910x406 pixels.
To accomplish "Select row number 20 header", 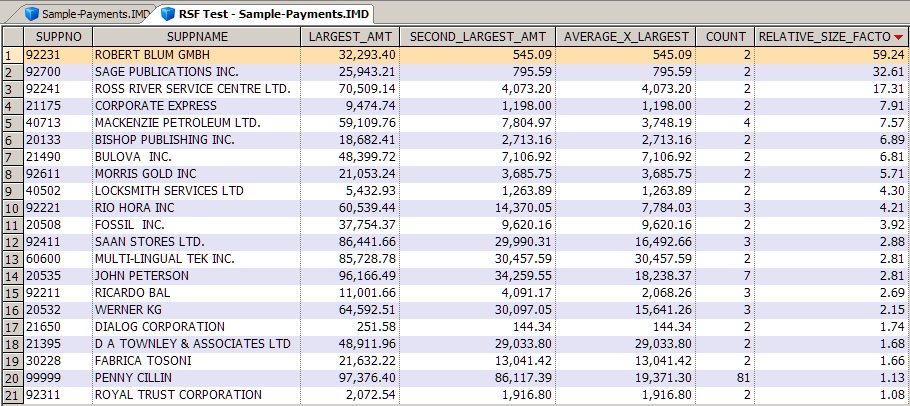I will pos(10,378).
